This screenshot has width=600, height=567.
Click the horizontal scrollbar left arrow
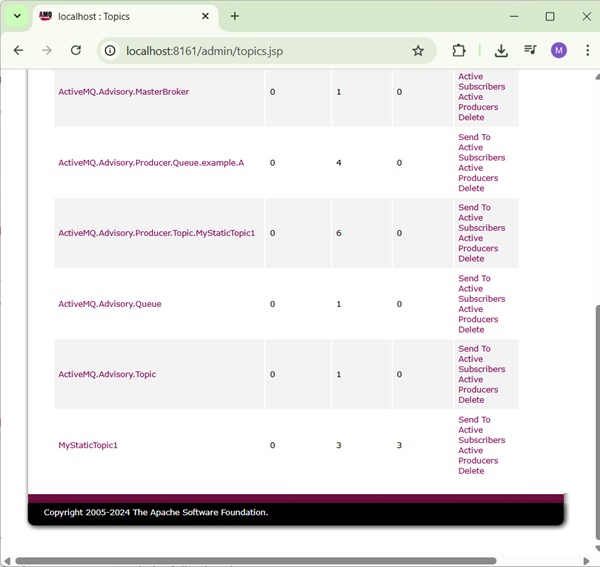(x=7, y=561)
